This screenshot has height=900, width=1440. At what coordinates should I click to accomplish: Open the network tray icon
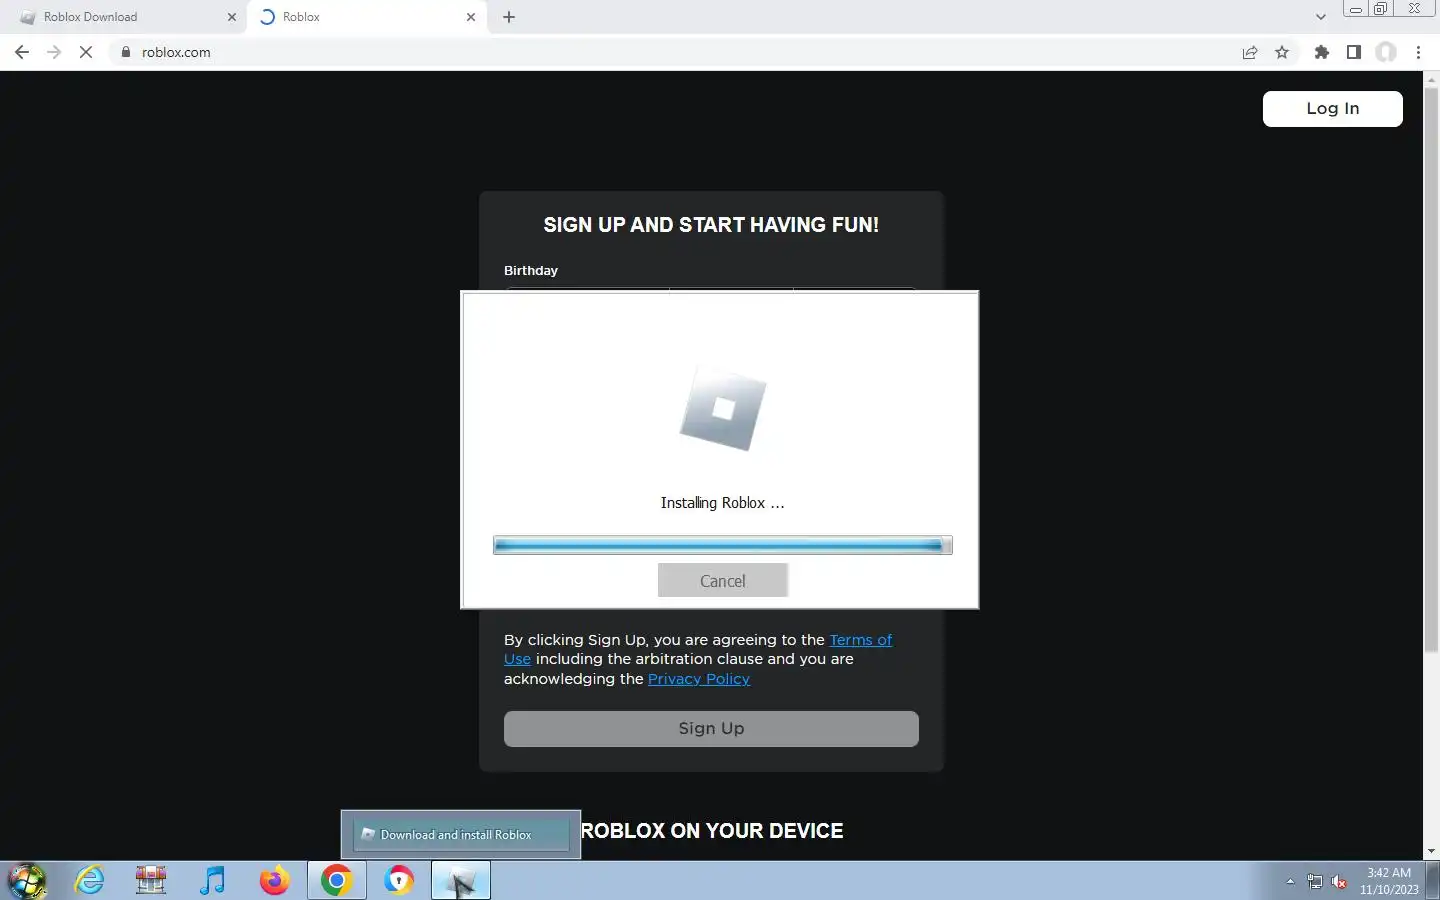[1315, 882]
